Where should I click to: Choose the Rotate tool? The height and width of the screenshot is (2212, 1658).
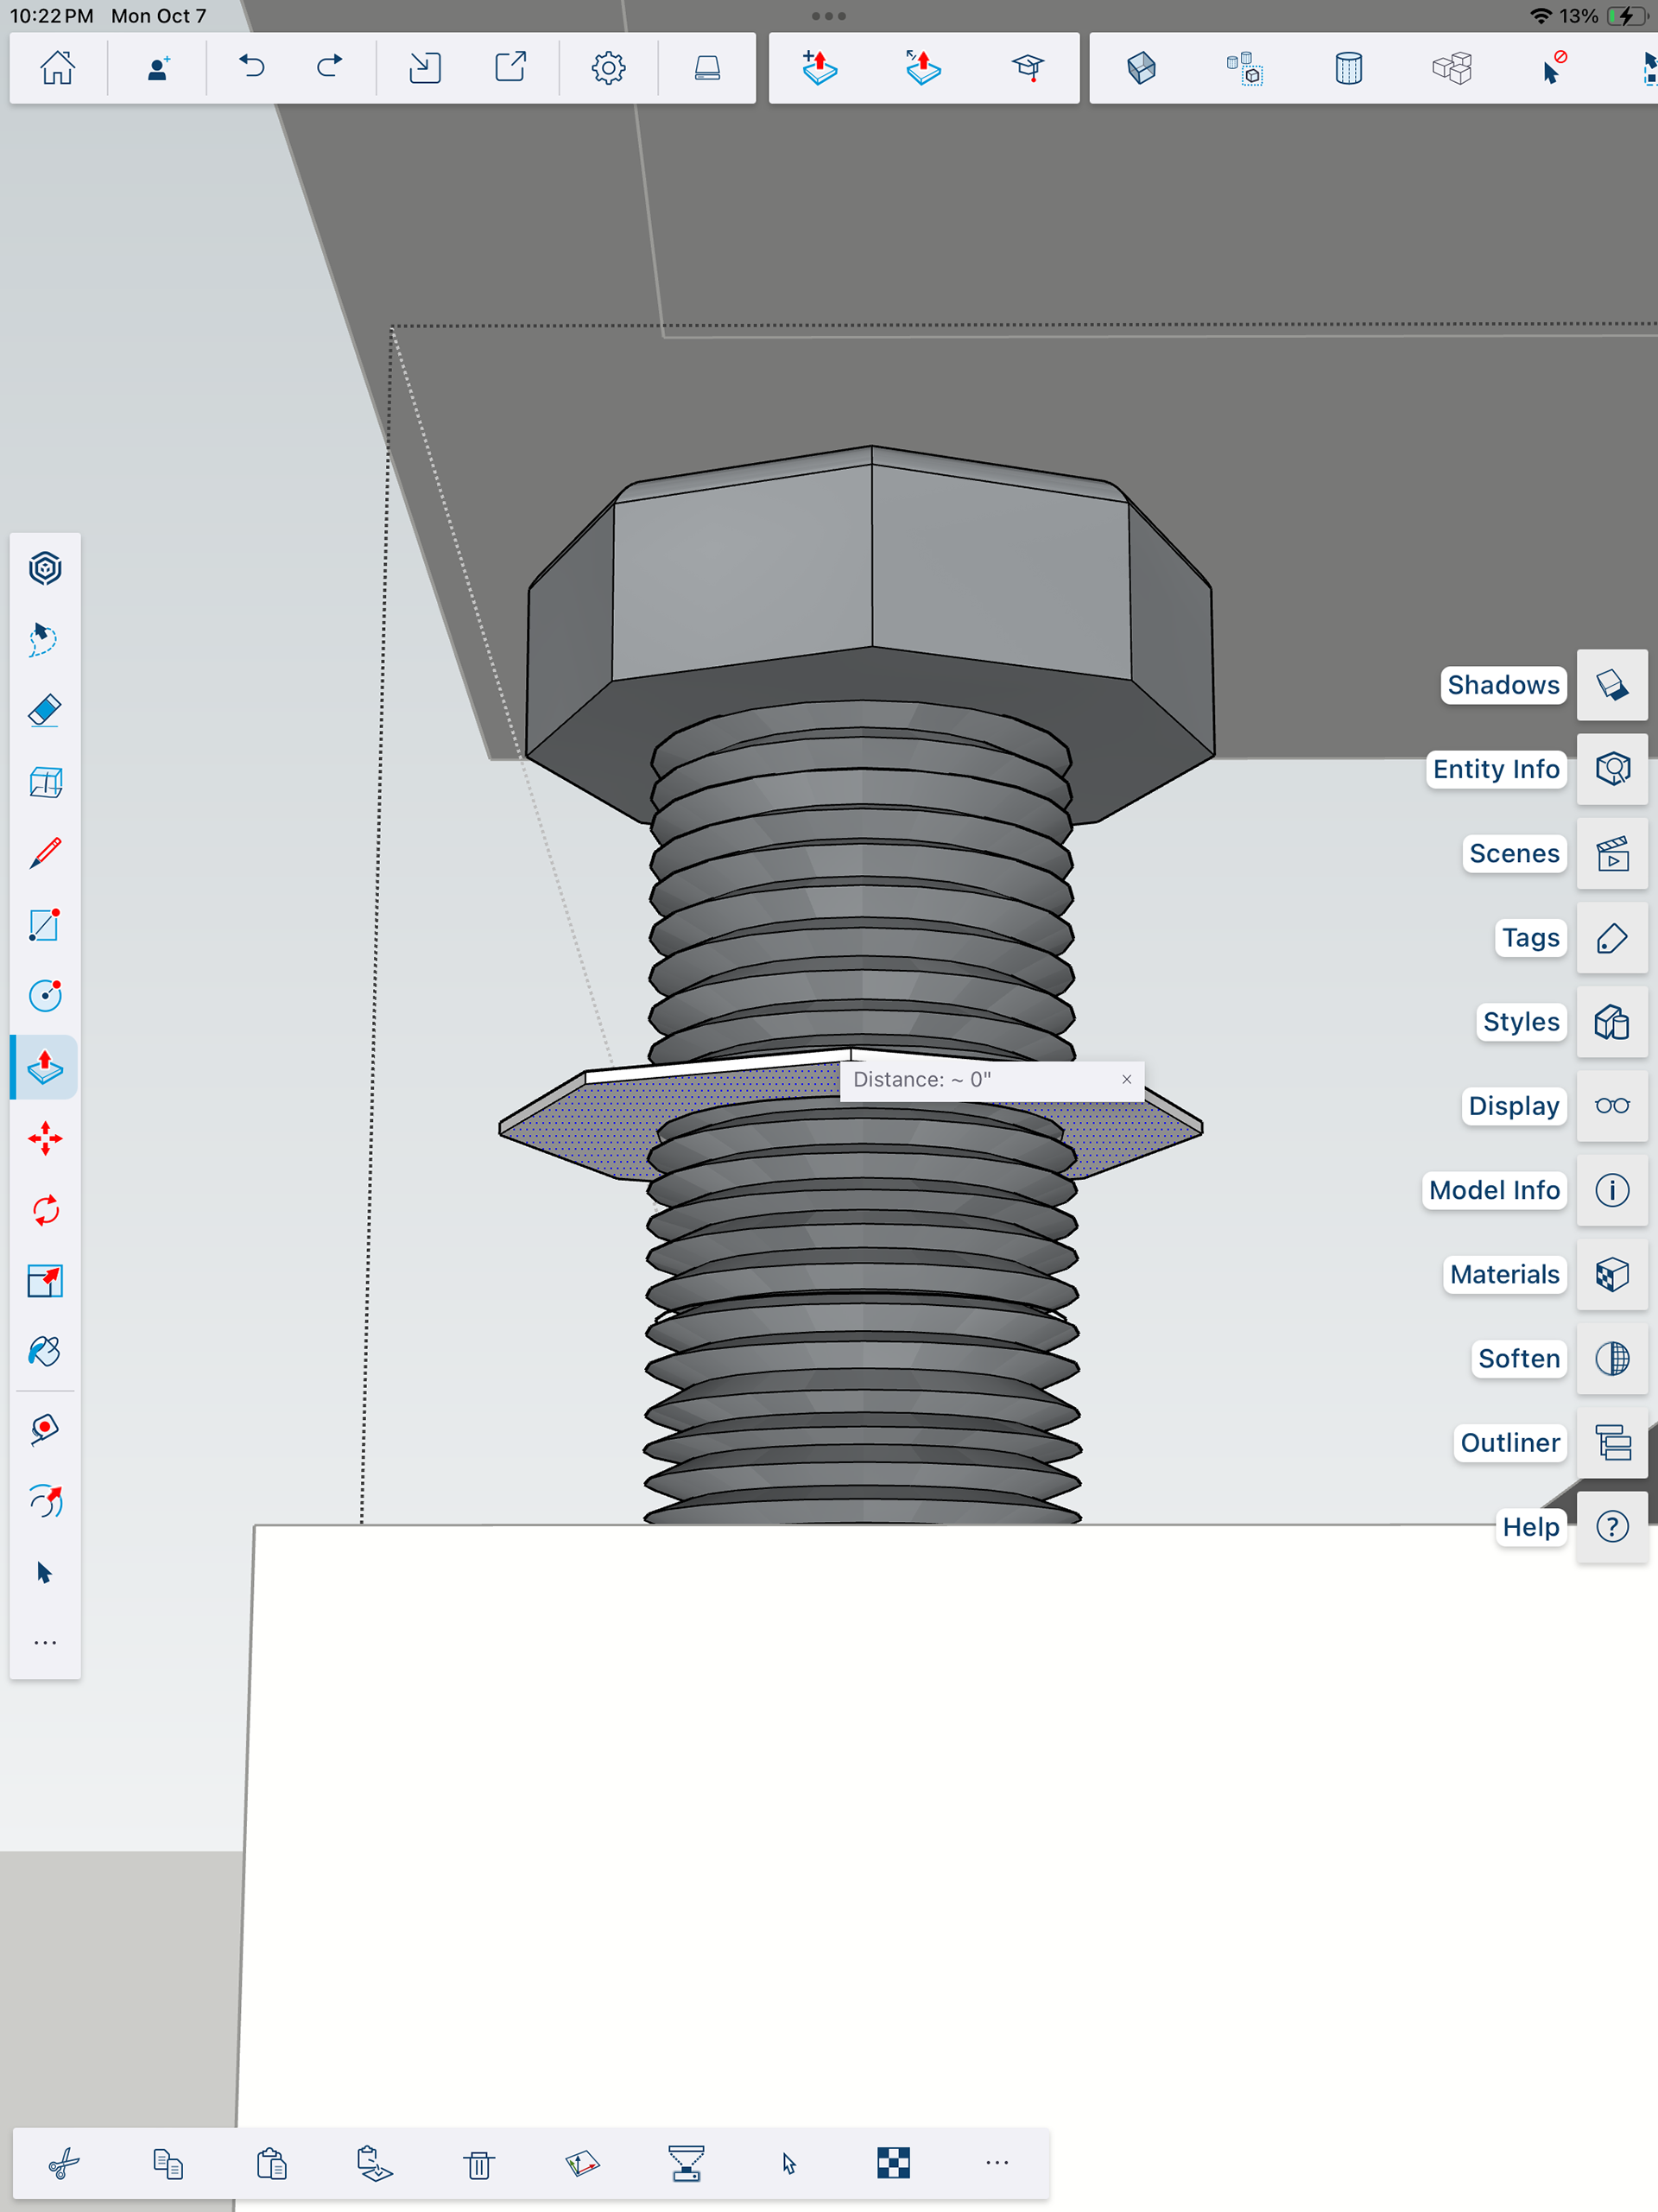(45, 1210)
